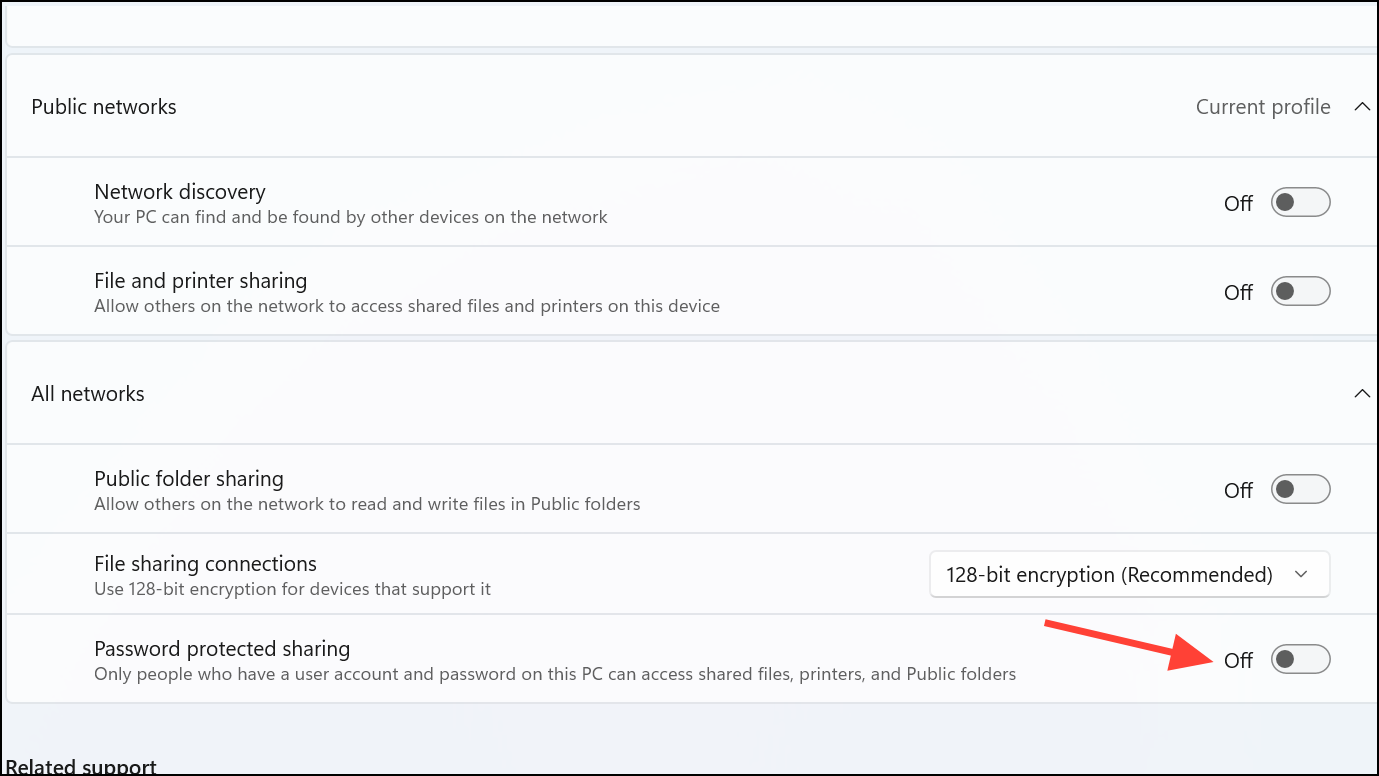The width and height of the screenshot is (1379, 776).
Task: Open the 128-bit encryption dropdown
Action: pos(1129,575)
